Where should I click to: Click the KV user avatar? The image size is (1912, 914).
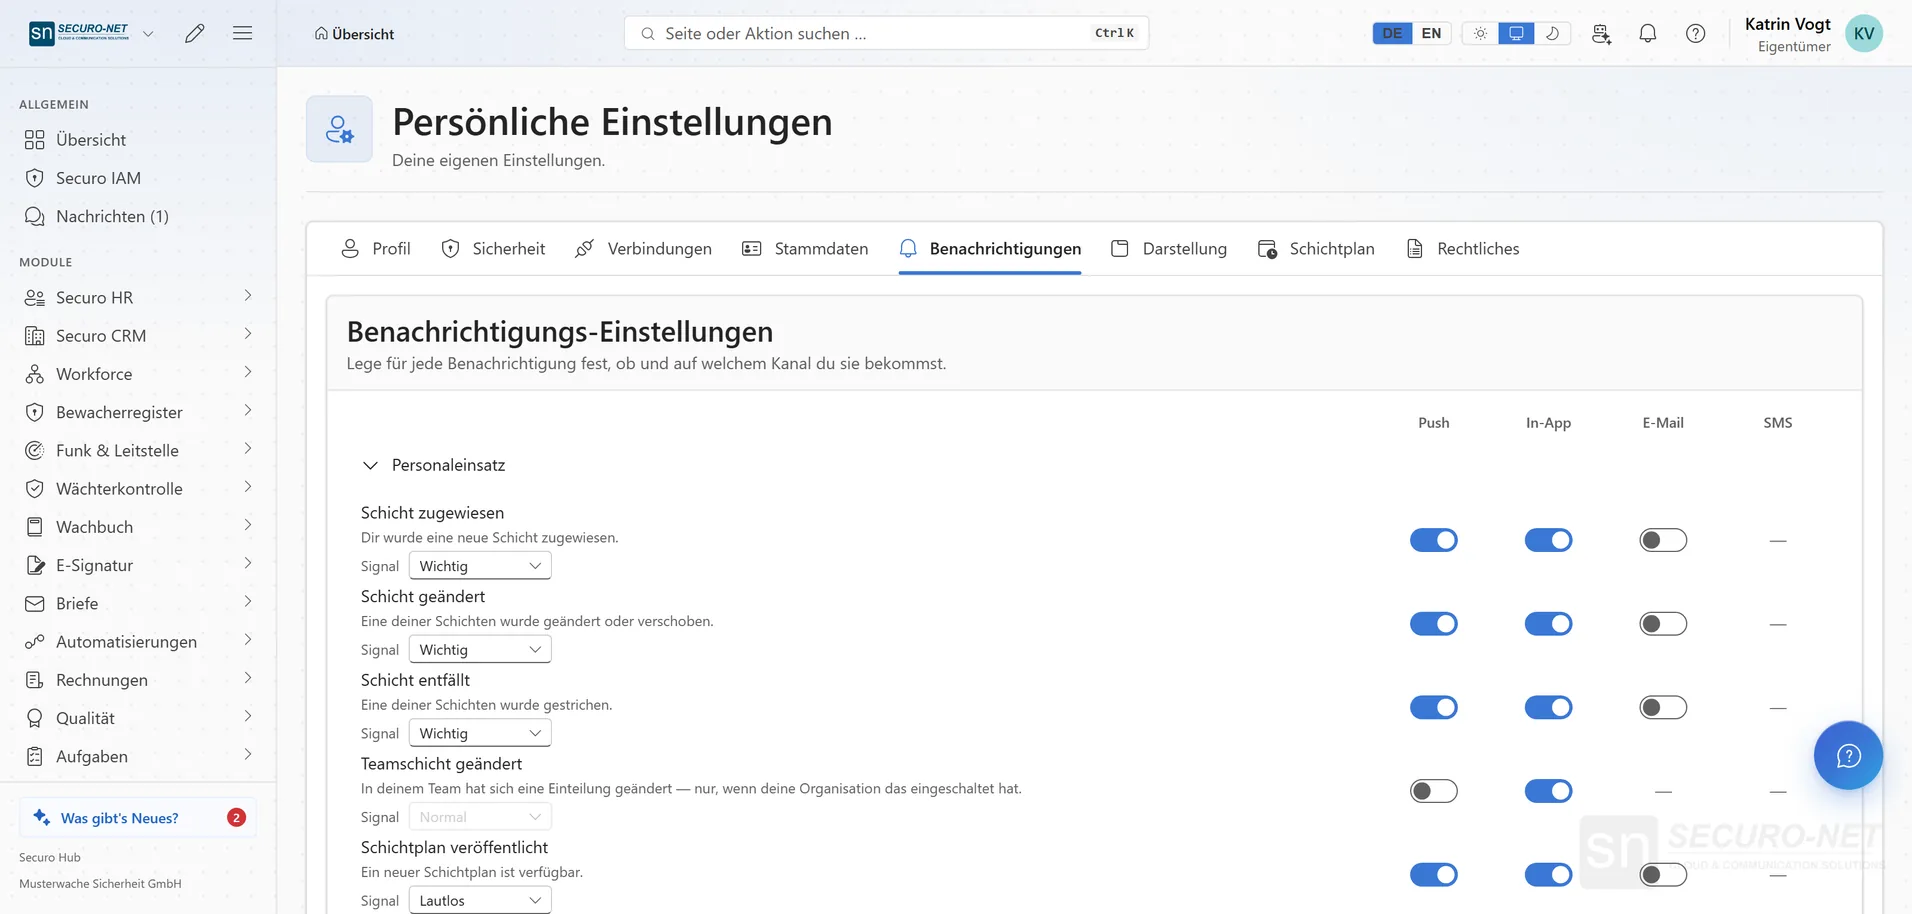(1863, 33)
